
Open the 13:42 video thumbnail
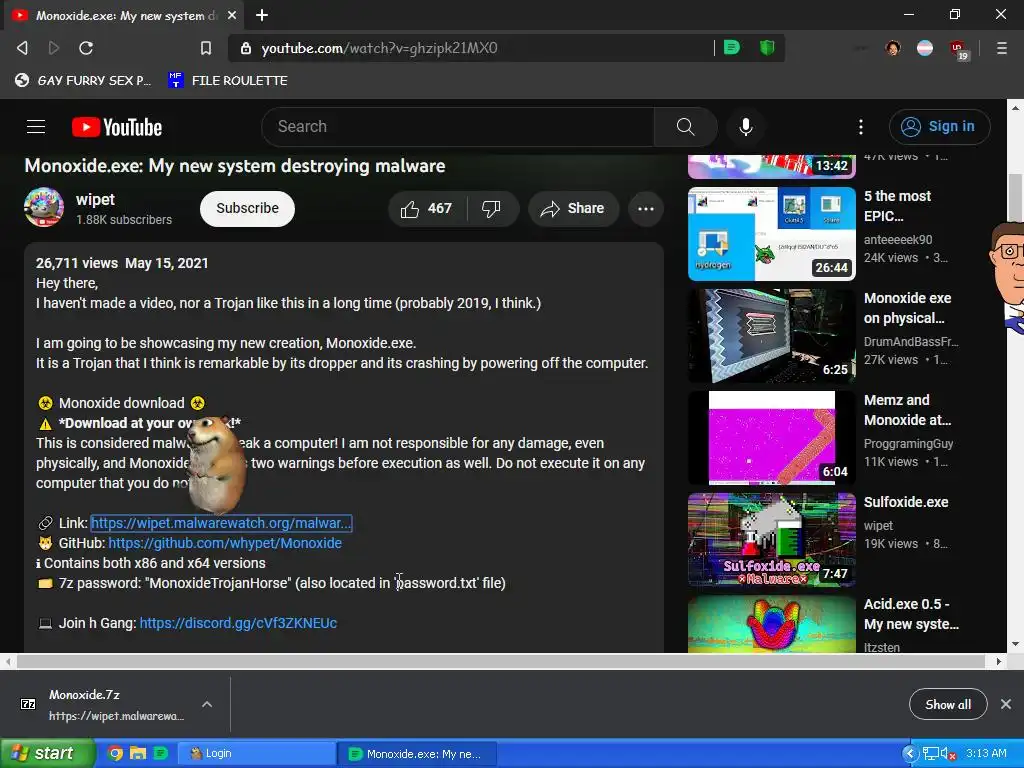coord(772,167)
